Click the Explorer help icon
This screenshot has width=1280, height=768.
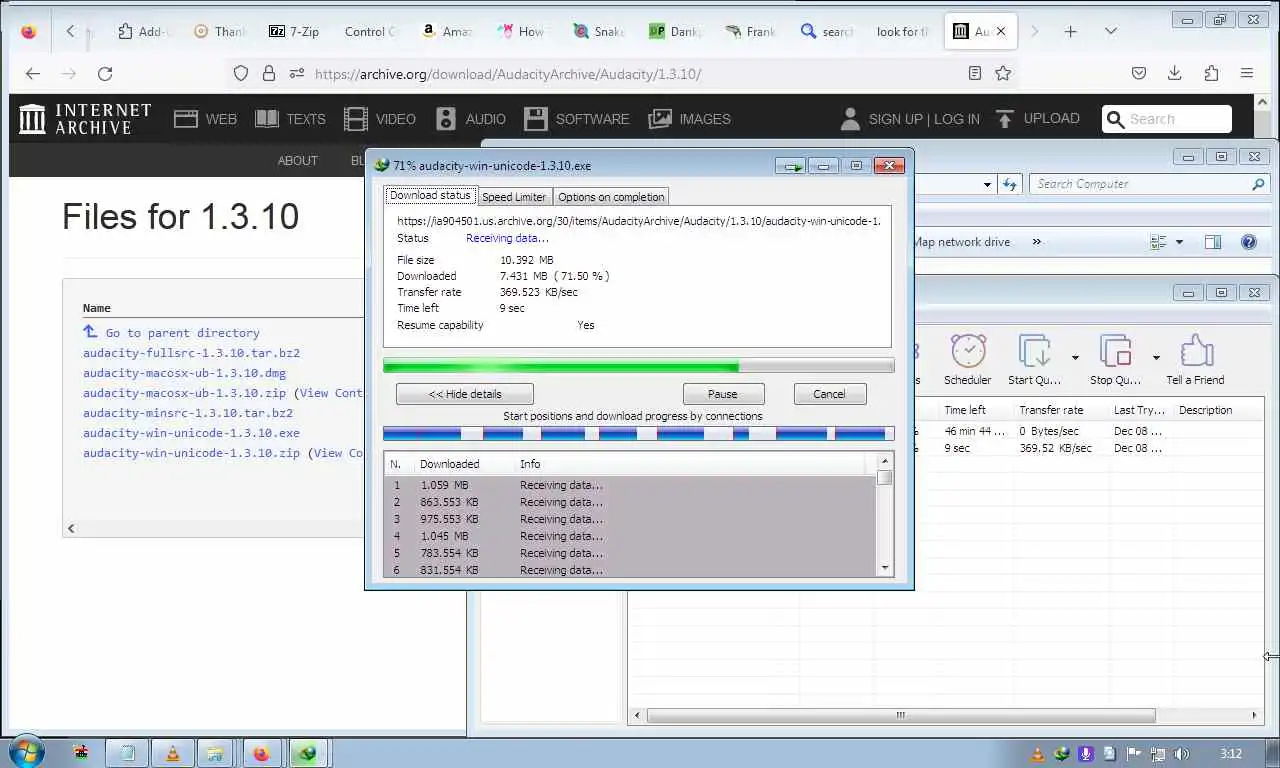pyautogui.click(x=1248, y=242)
